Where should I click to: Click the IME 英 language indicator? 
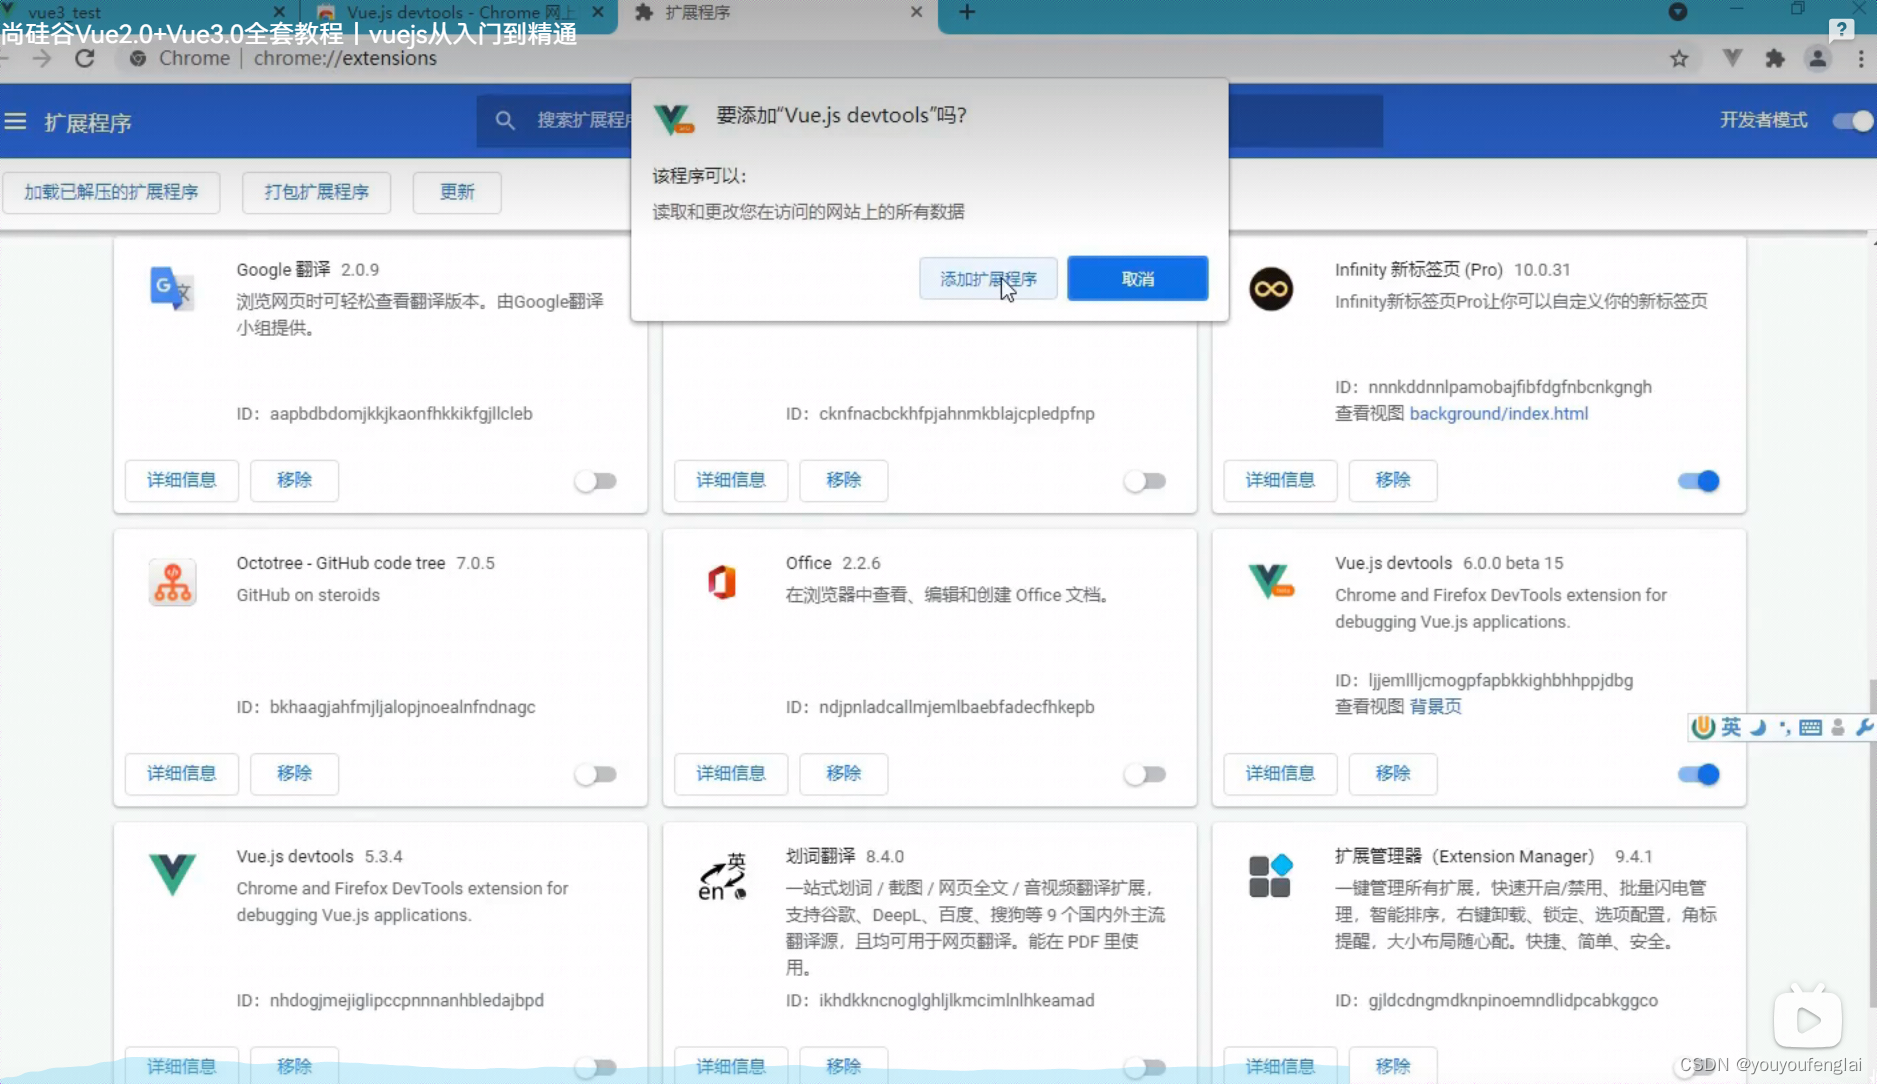click(x=1731, y=727)
